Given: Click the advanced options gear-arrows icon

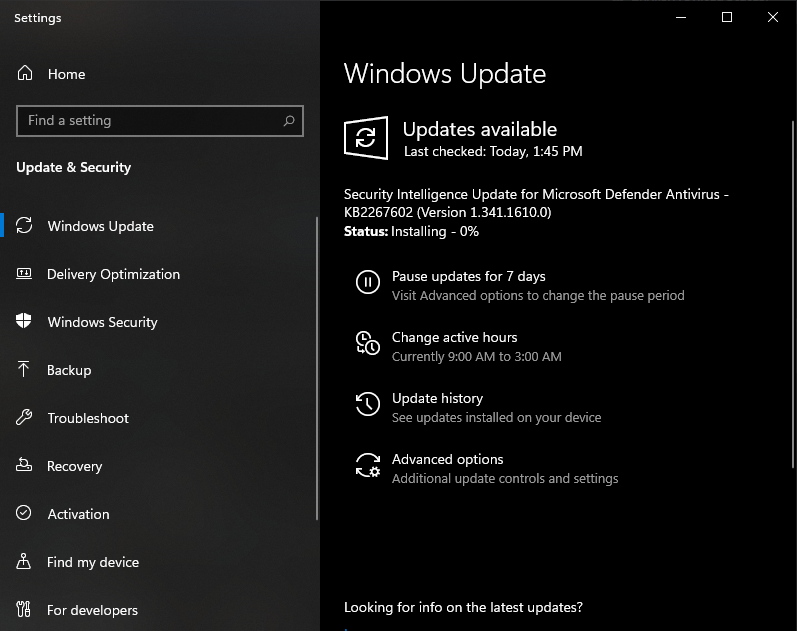Looking at the screenshot, I should 367,465.
